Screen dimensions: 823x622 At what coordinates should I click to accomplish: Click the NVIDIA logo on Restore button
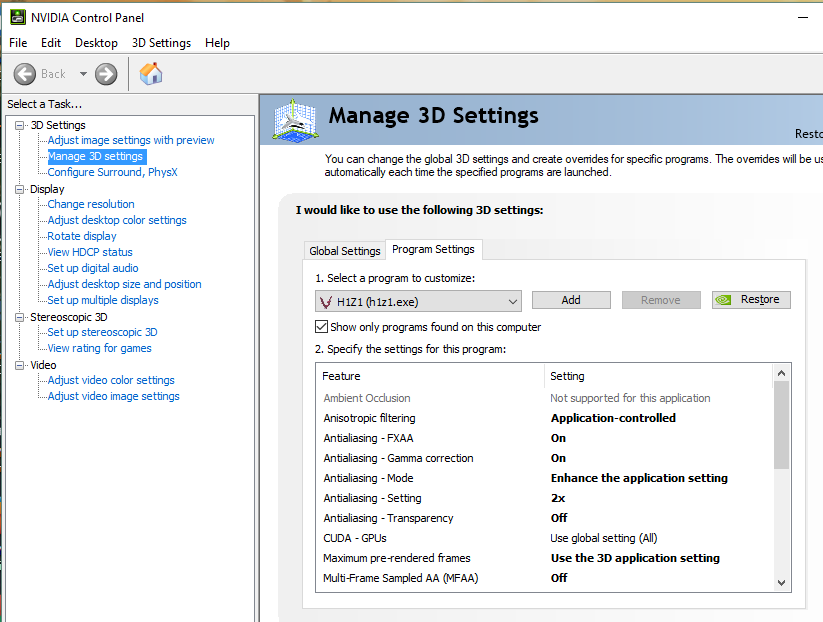723,300
